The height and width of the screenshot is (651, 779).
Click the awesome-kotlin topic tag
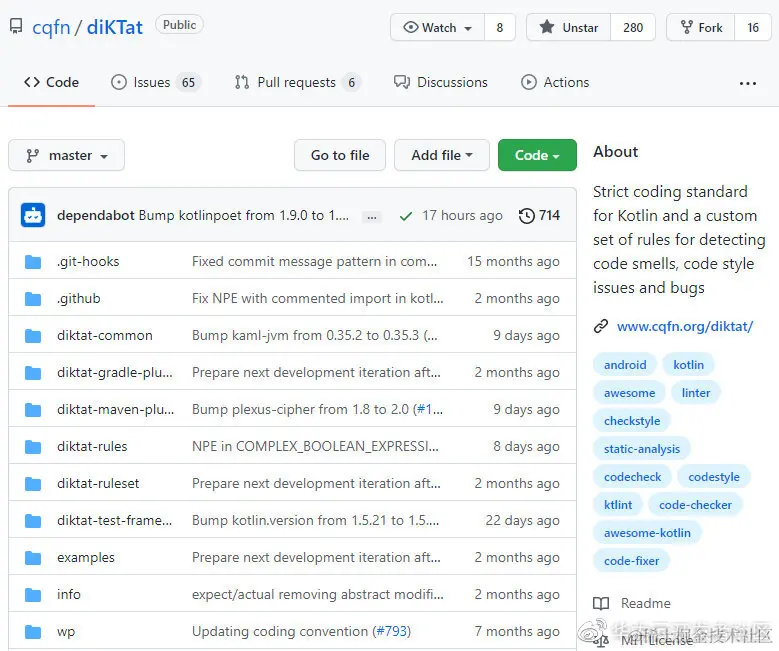click(x=647, y=533)
